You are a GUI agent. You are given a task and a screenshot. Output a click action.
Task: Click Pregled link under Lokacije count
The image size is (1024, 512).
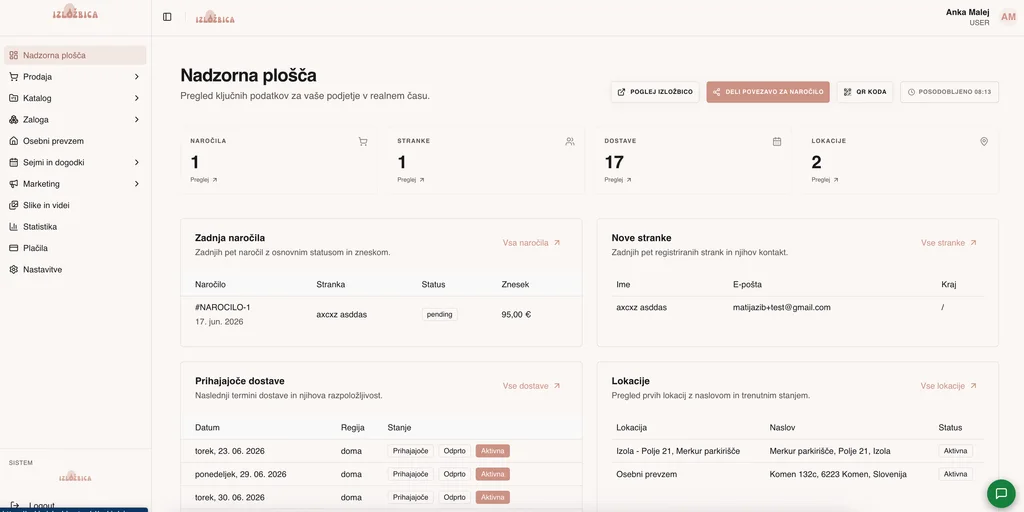tap(825, 180)
